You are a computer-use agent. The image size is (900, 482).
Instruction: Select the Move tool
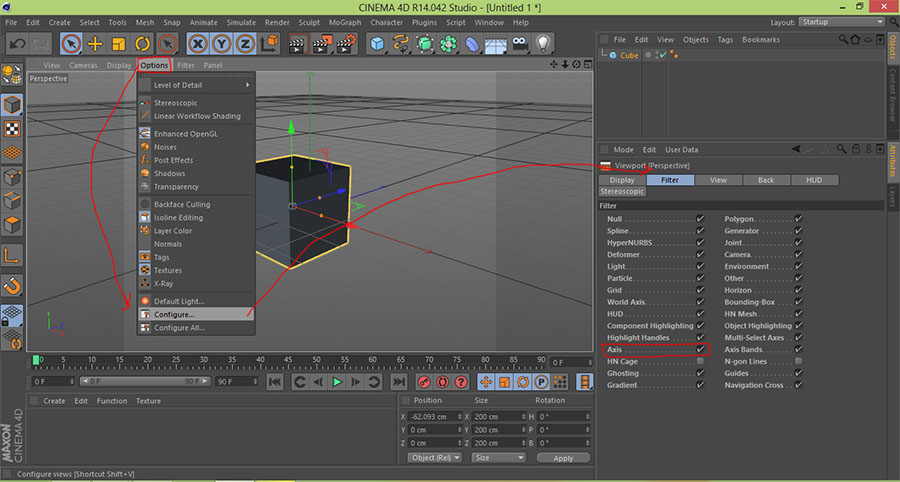pyautogui.click(x=95, y=44)
